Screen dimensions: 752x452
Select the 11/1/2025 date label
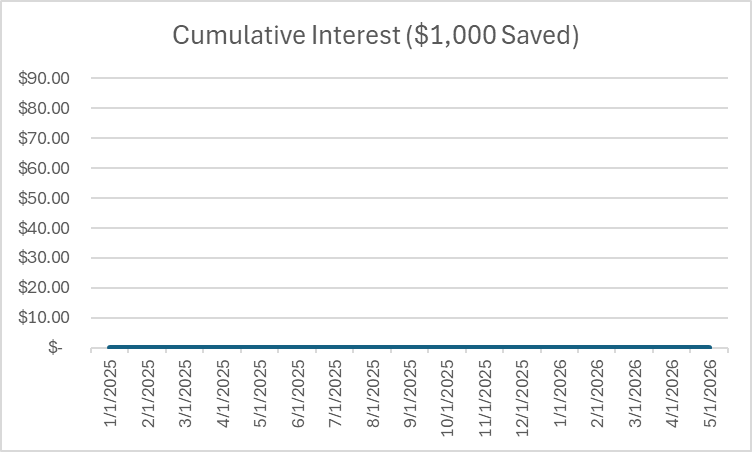[485, 396]
